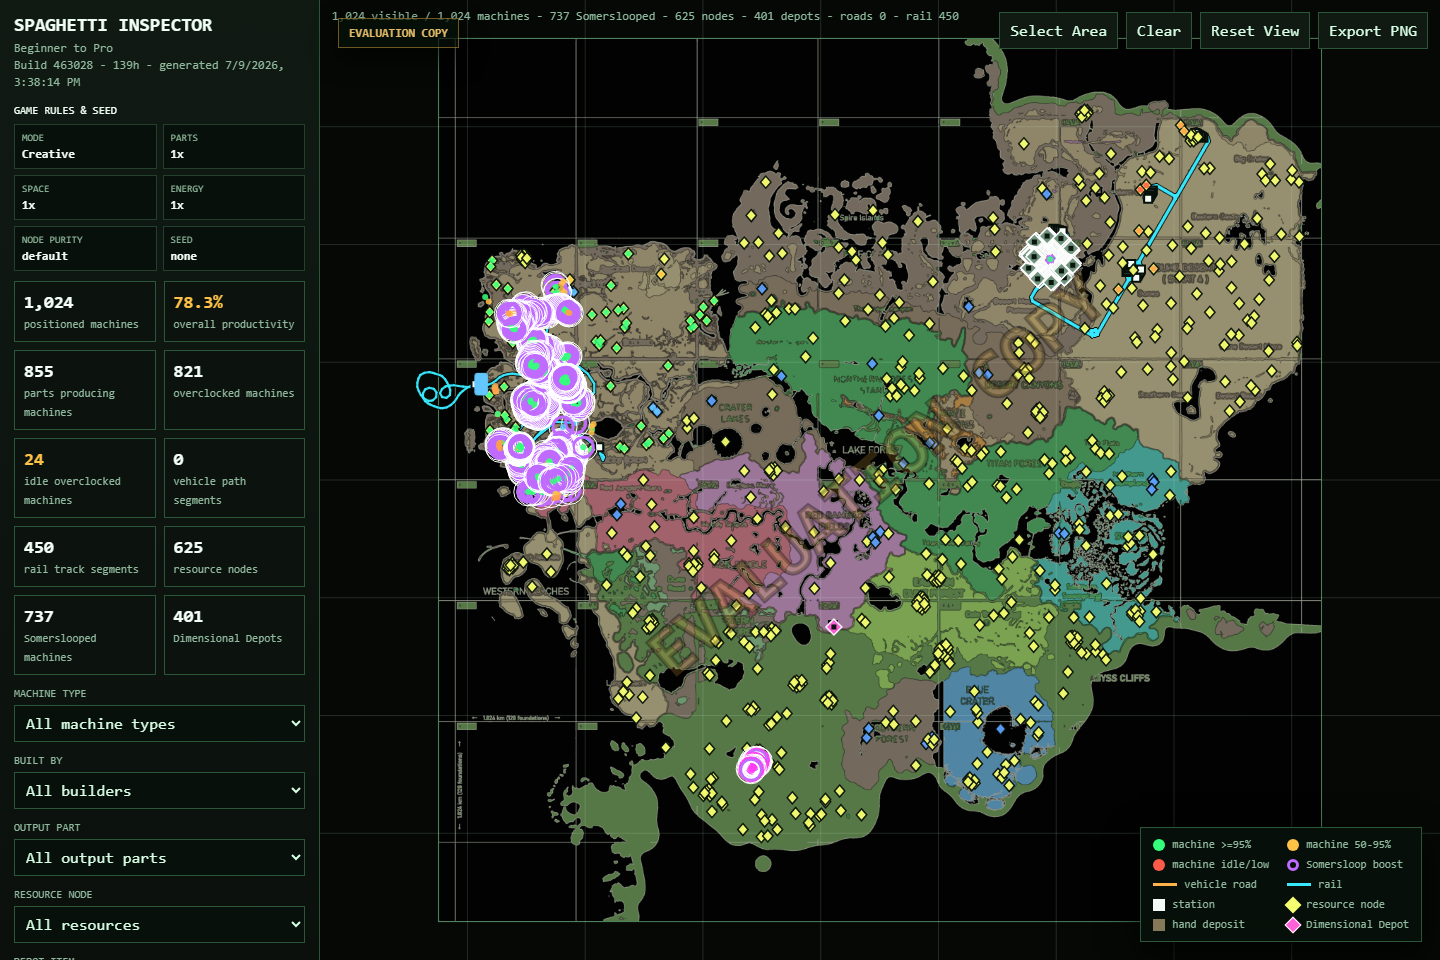Clear the current selection

click(x=1158, y=31)
